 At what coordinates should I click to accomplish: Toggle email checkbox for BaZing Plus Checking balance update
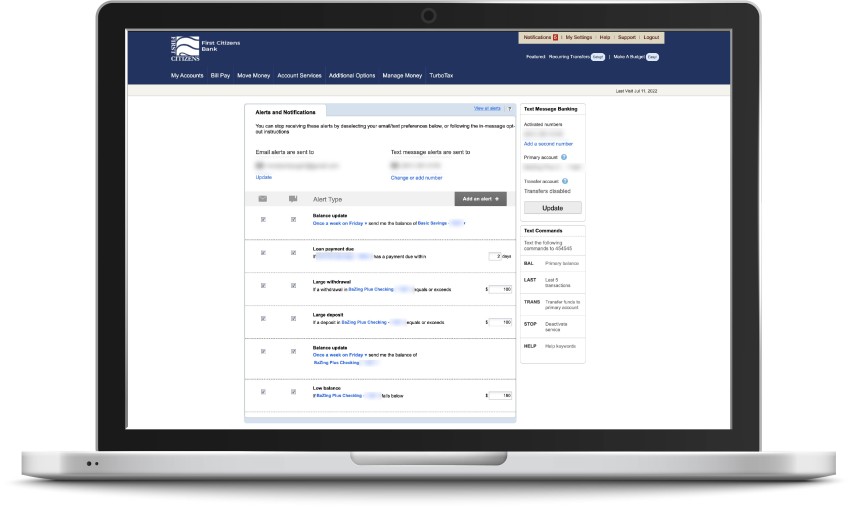pyautogui.click(x=263, y=351)
